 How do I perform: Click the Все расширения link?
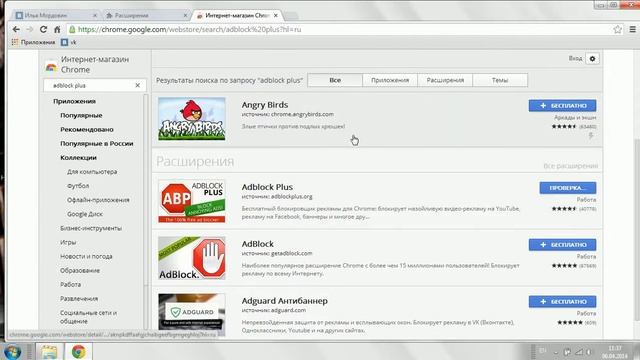click(x=571, y=166)
